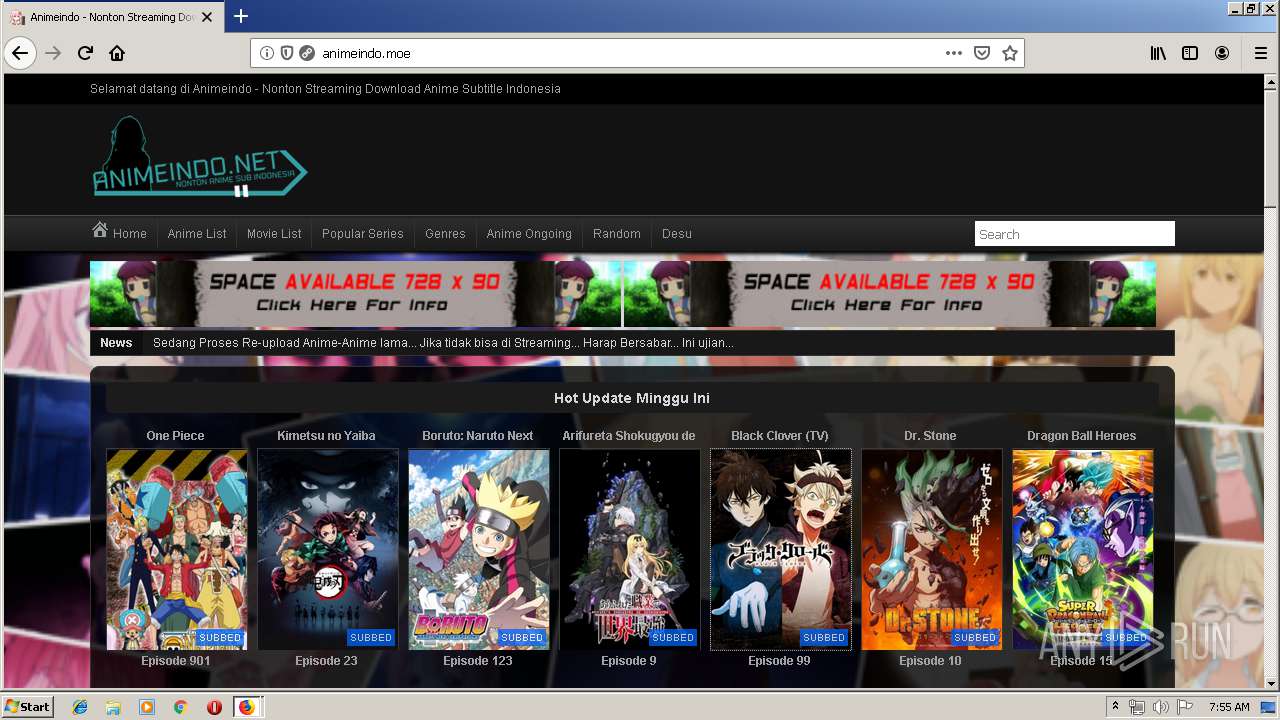The height and width of the screenshot is (720, 1280).
Task: Click Dragon Ball Heroes poster thumbnail
Action: pos(1082,549)
